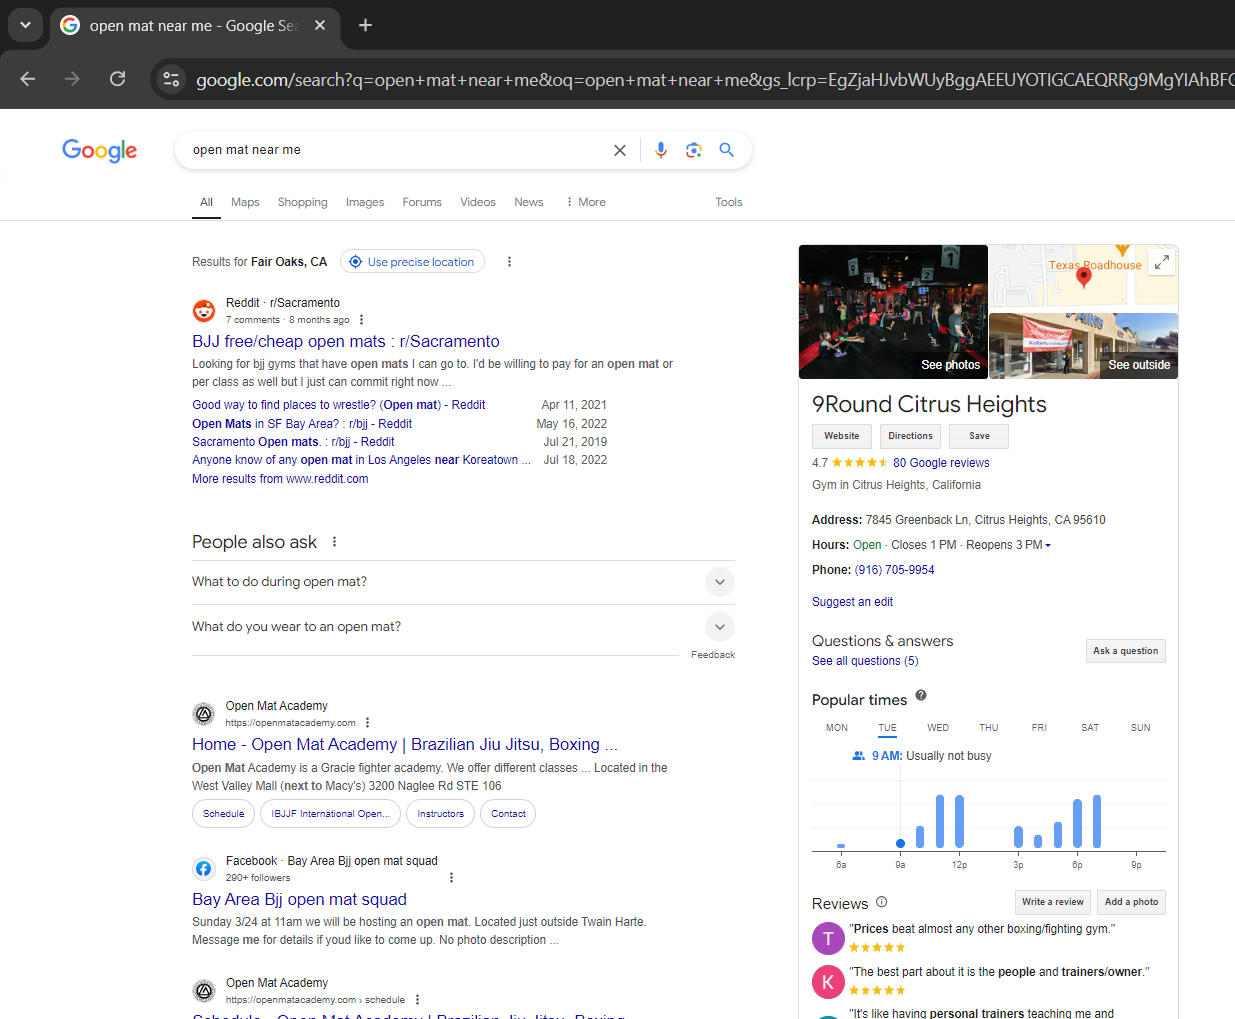Open first Open Mat Academy result three-dot menu
This screenshot has width=1235, height=1019.
[367, 723]
